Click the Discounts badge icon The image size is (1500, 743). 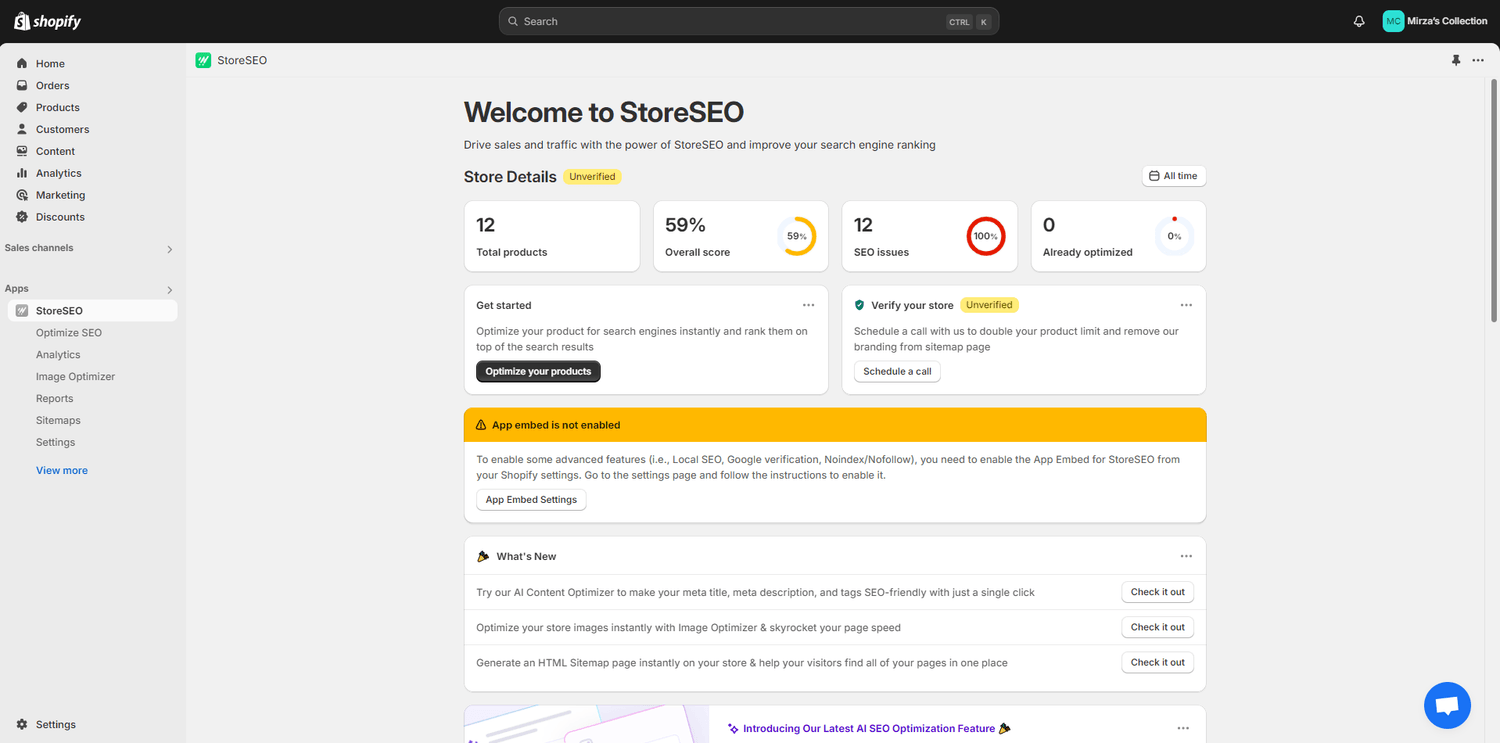[22, 217]
